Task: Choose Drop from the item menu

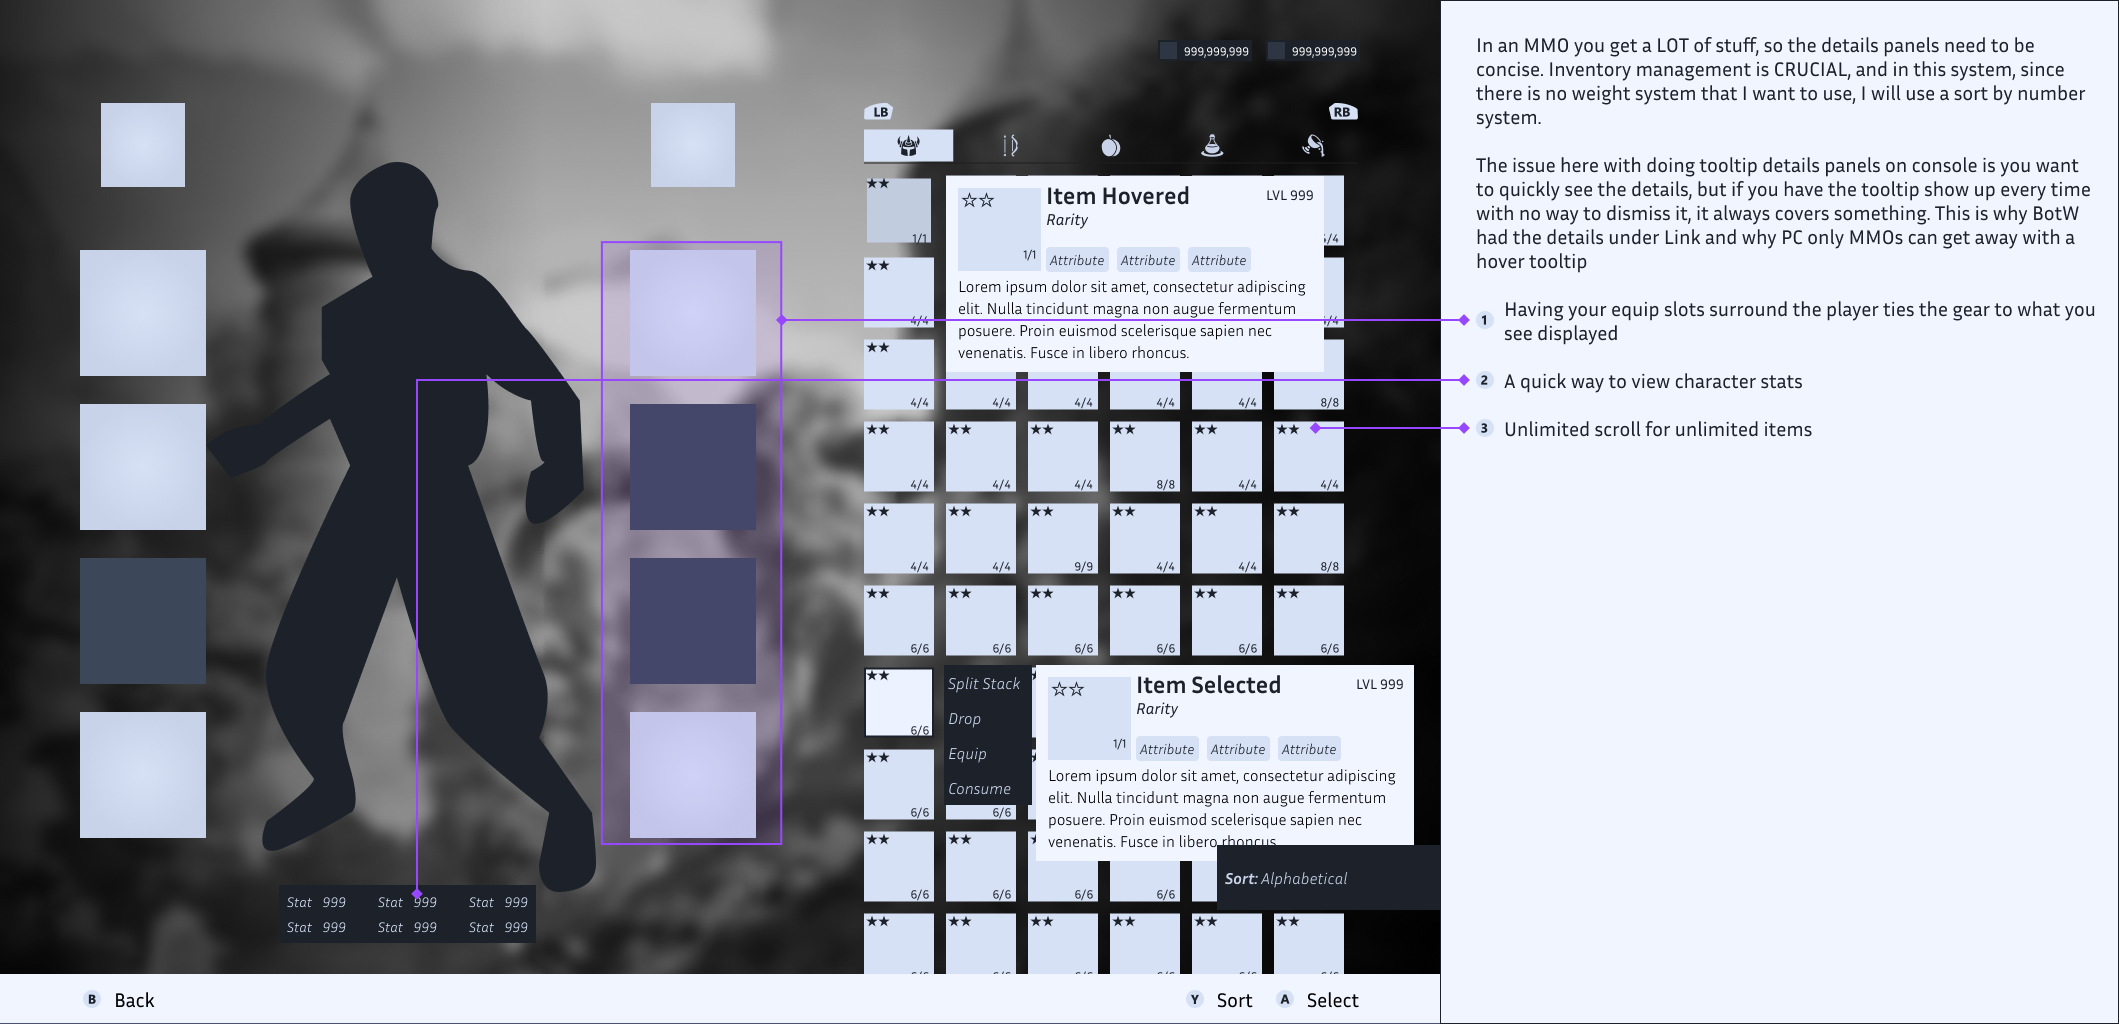Action: [x=965, y=719]
